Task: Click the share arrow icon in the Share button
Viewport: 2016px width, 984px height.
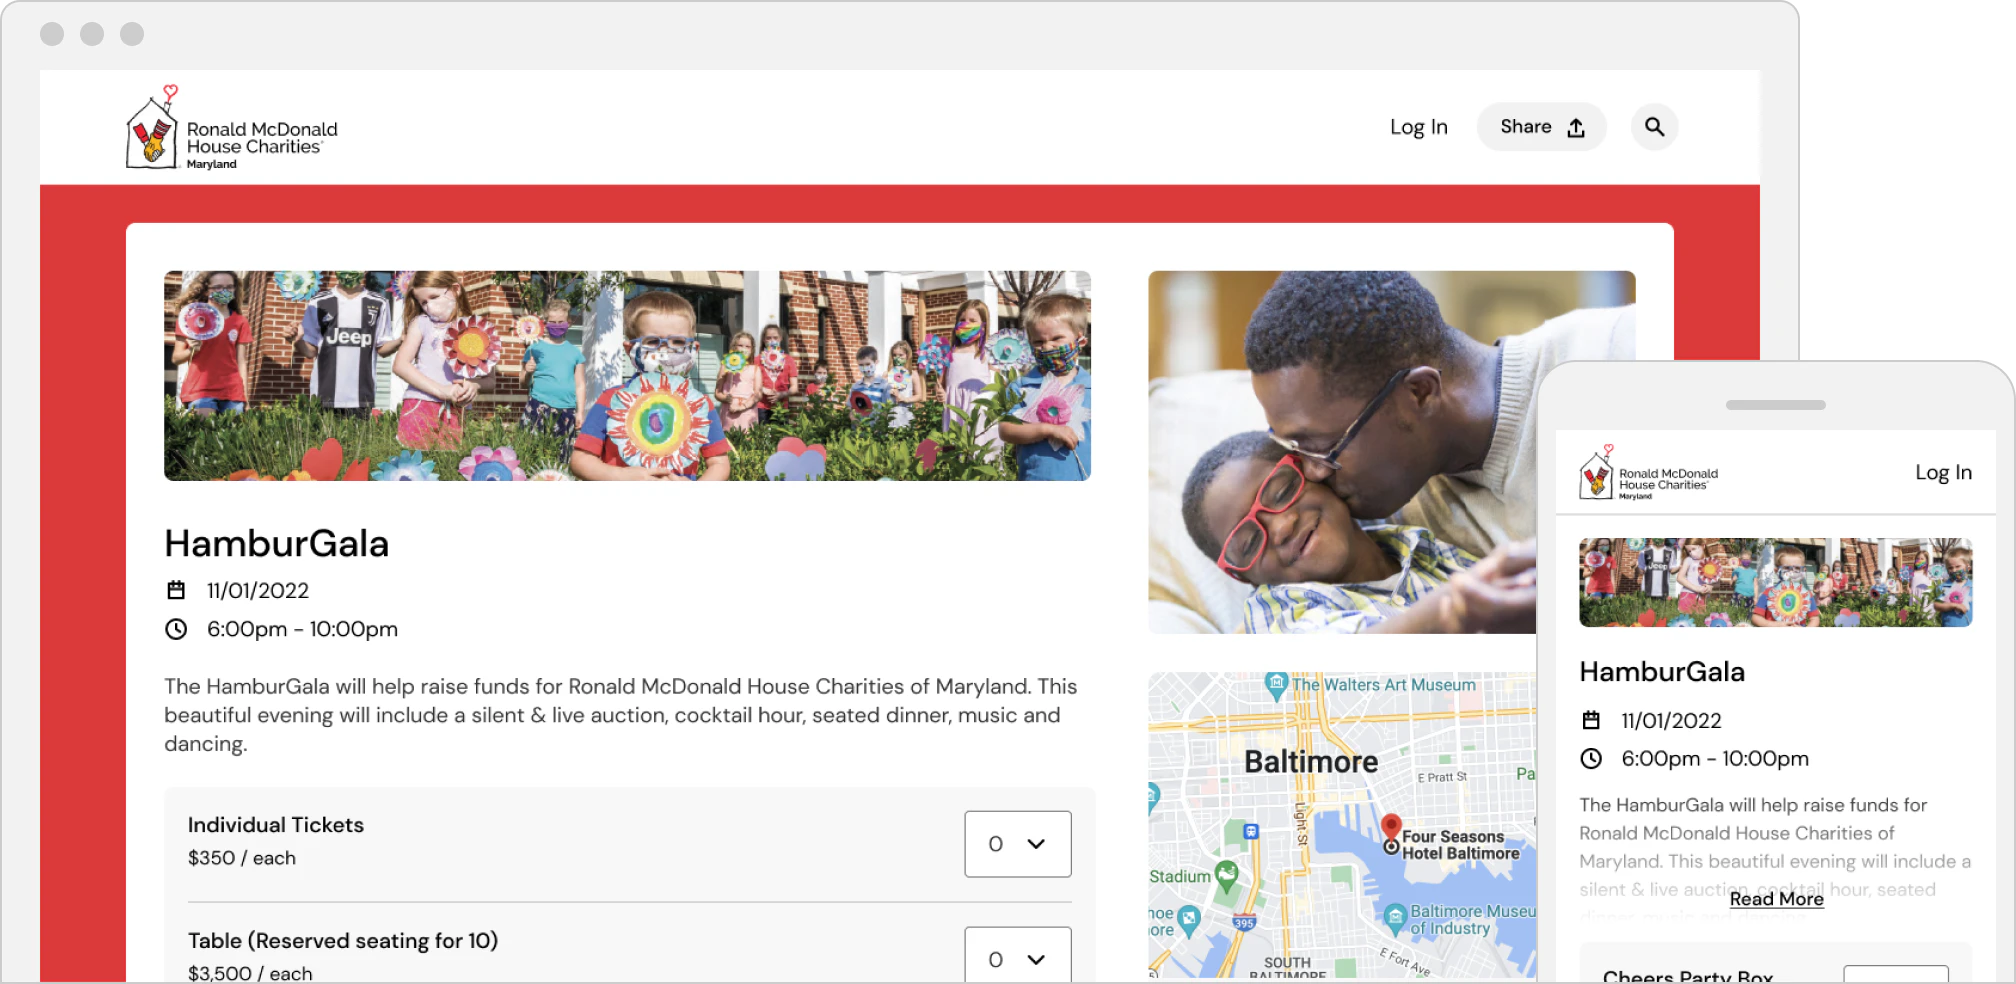Action: click(1576, 127)
